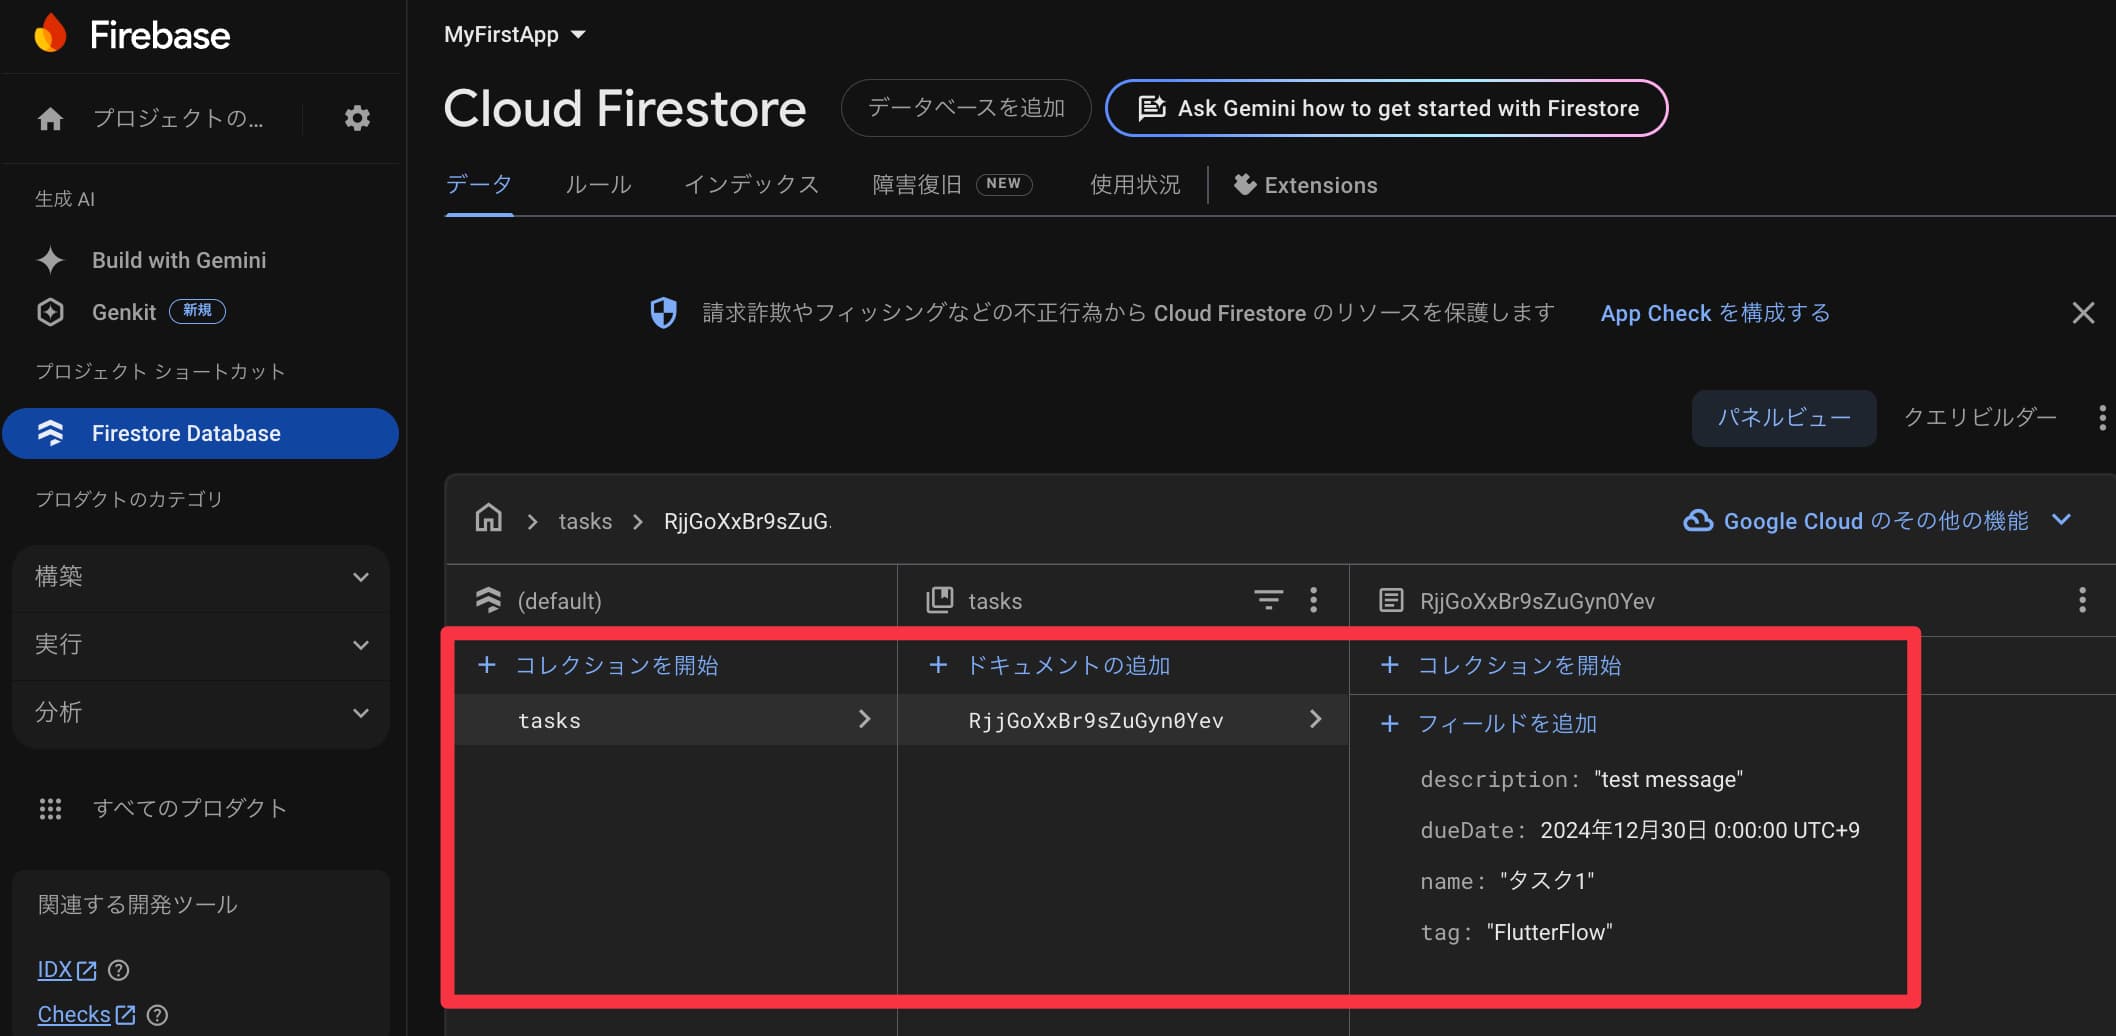Switch to the 障害復旧 tab
Viewport: 2116px width, 1036px height.
point(952,185)
